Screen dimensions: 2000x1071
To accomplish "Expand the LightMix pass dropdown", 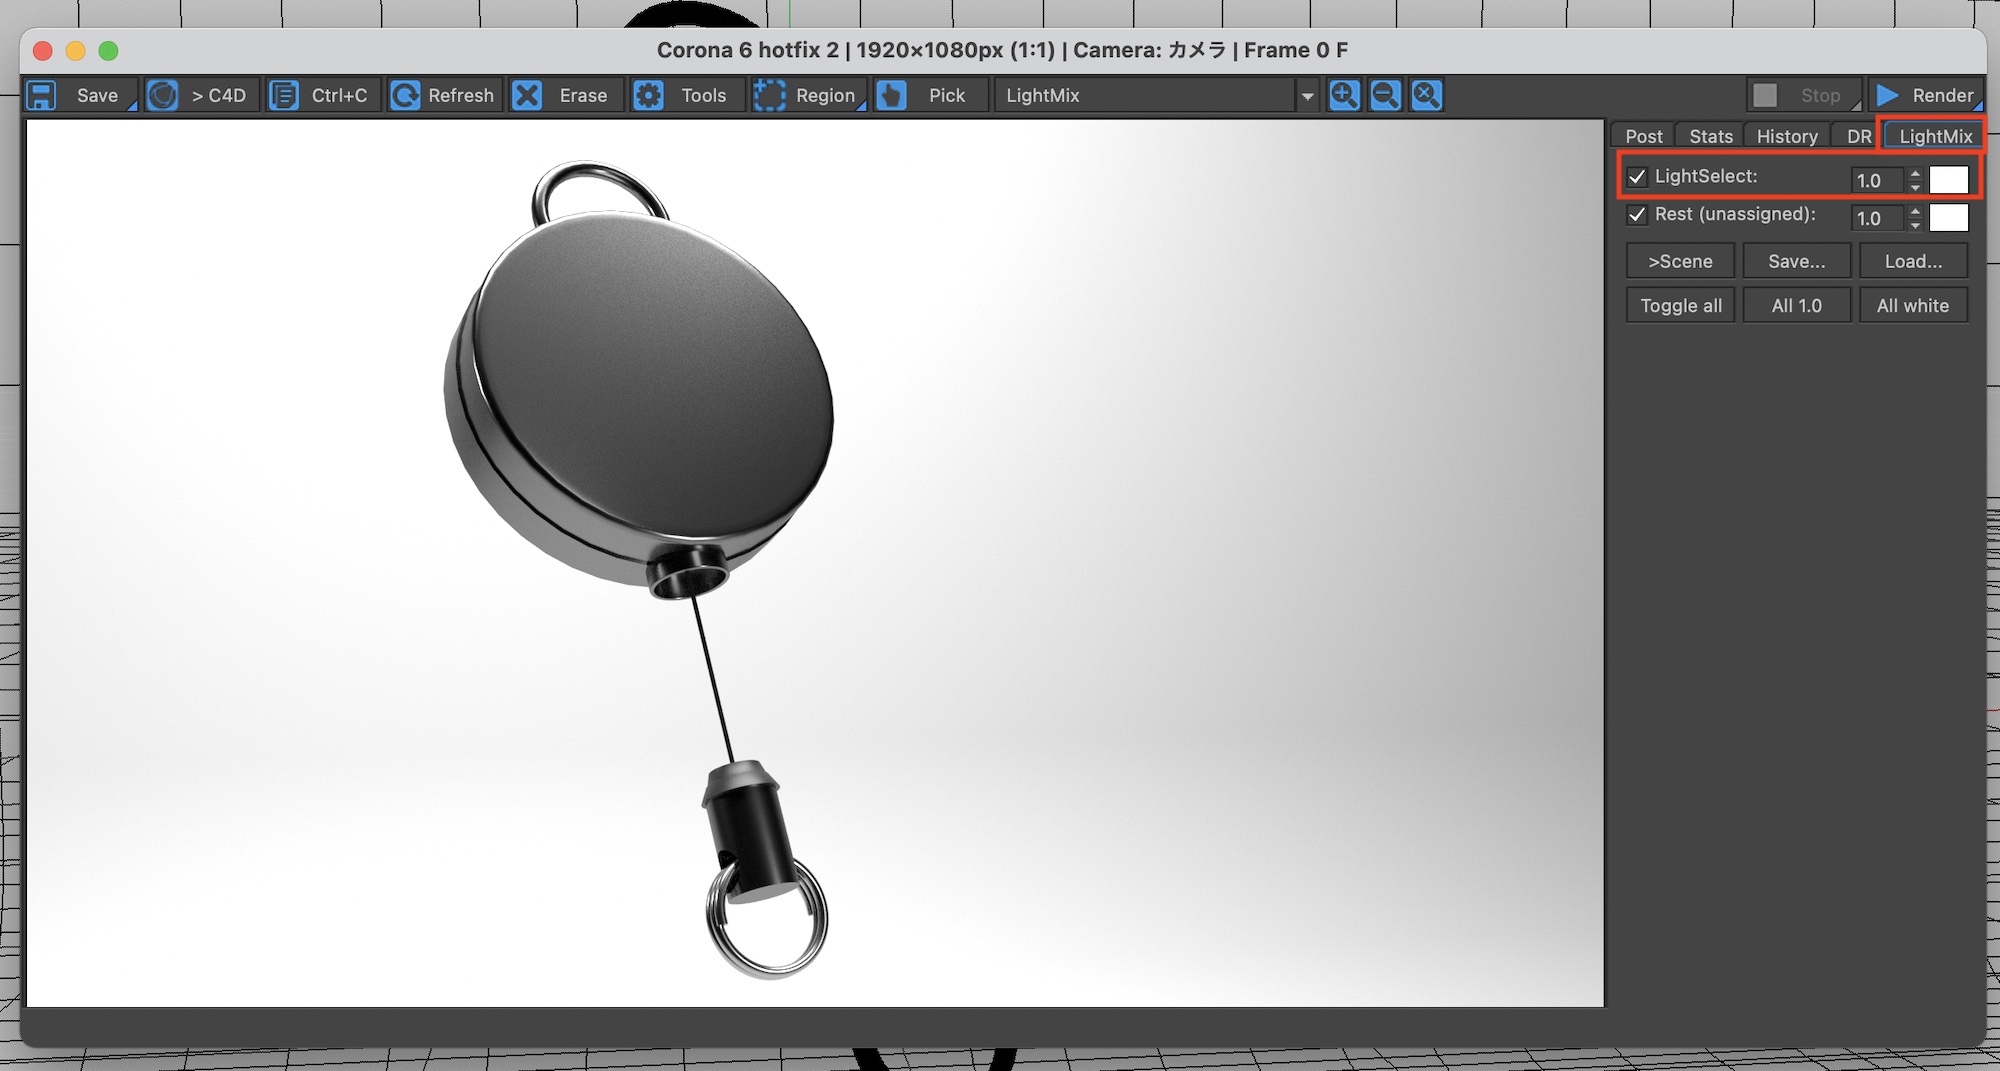I will 1306,97.
